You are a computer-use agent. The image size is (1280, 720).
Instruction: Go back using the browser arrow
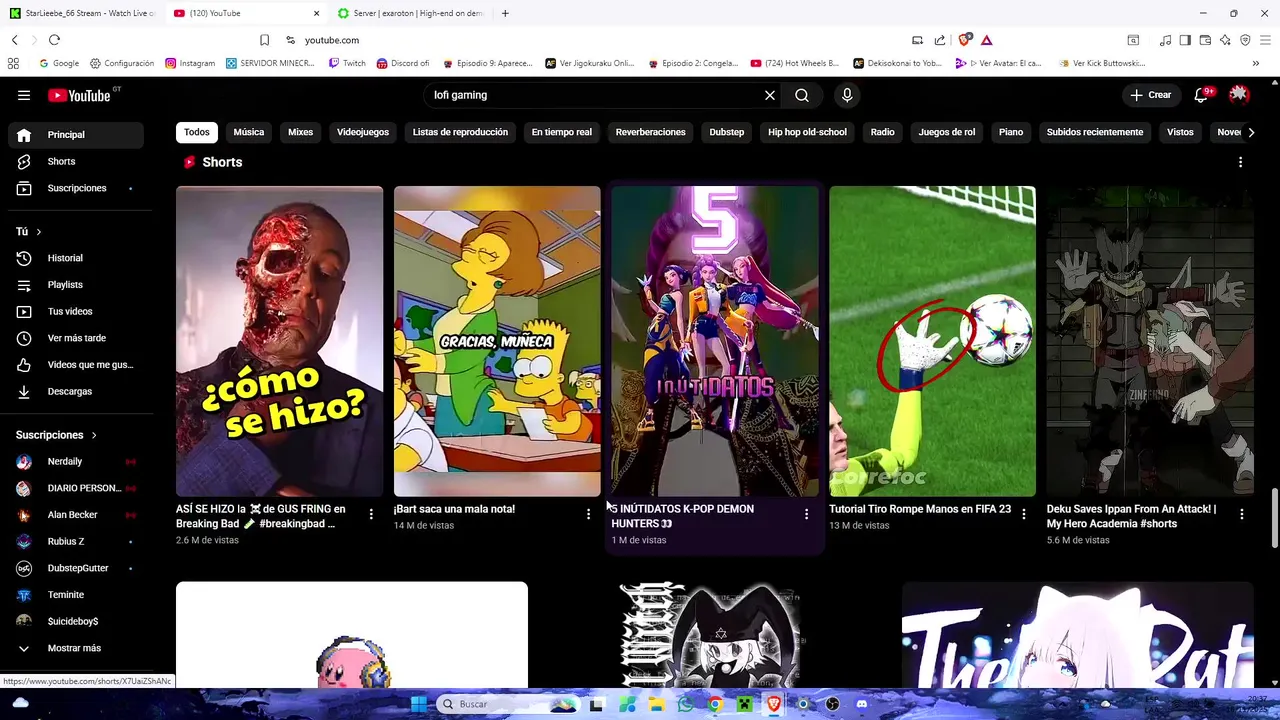(15, 40)
